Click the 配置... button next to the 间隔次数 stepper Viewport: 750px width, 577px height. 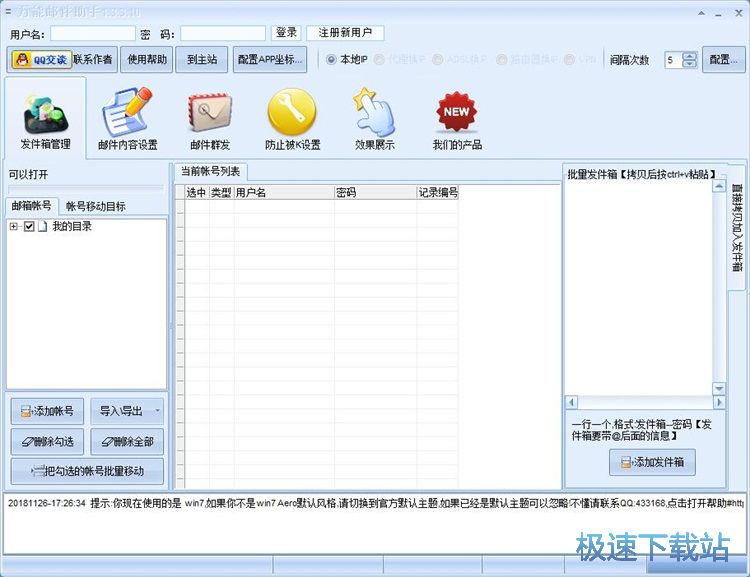pos(724,59)
